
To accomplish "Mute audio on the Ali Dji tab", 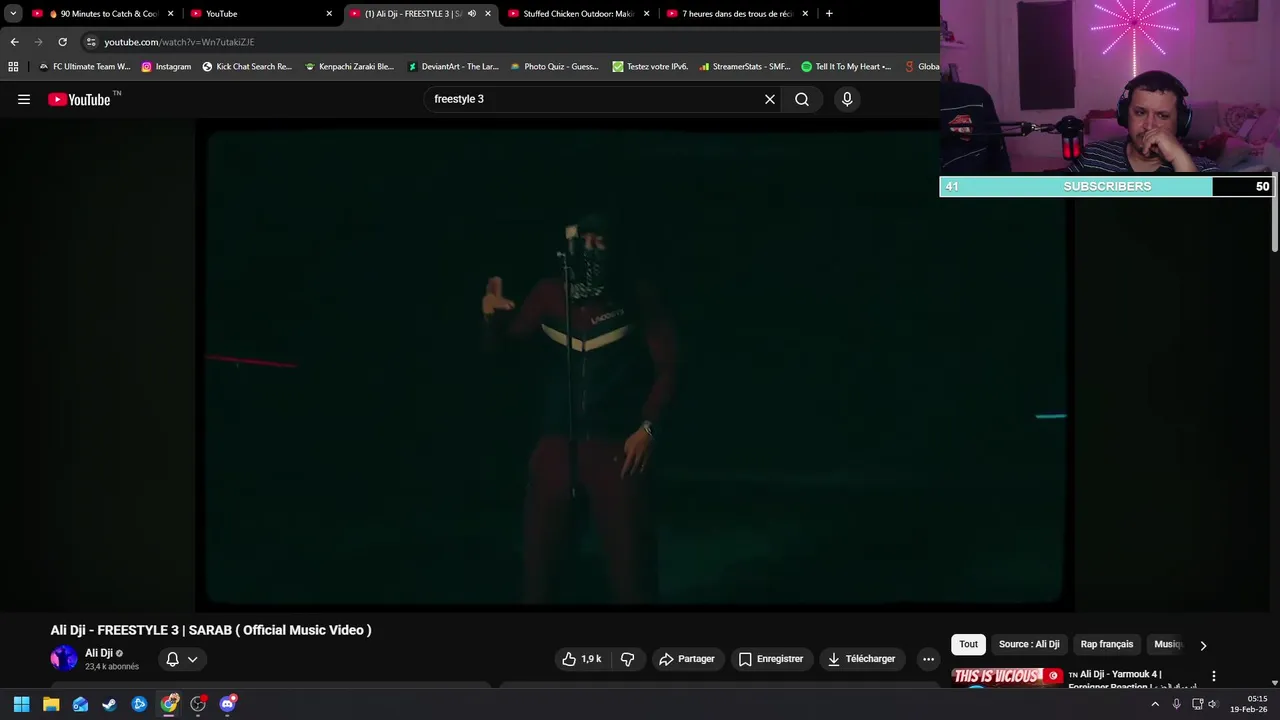I will [x=472, y=14].
